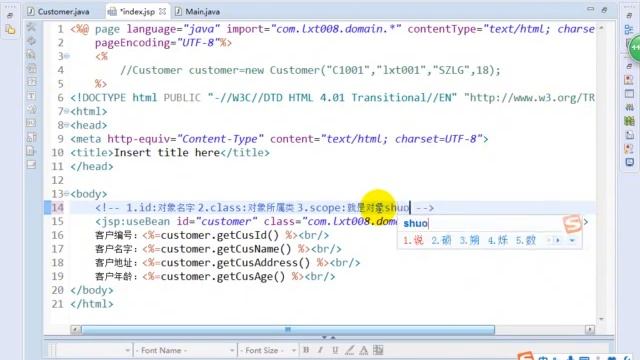
Task: Click 'customer.getCusId()' on line 16
Action: pos(220,235)
